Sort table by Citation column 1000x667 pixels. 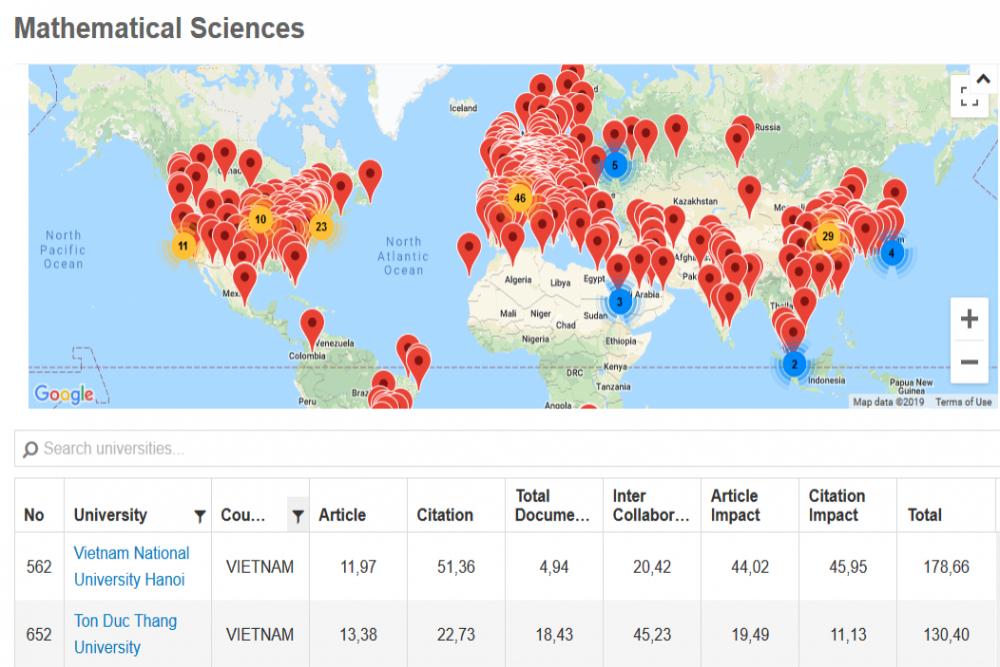pyautogui.click(x=445, y=515)
